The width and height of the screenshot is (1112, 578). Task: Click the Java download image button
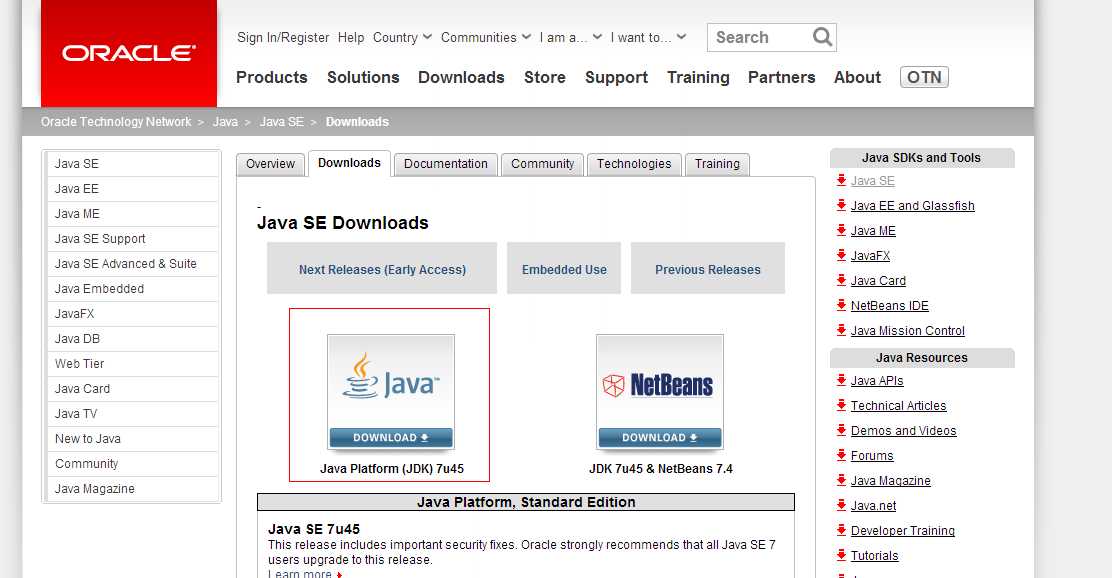391,392
